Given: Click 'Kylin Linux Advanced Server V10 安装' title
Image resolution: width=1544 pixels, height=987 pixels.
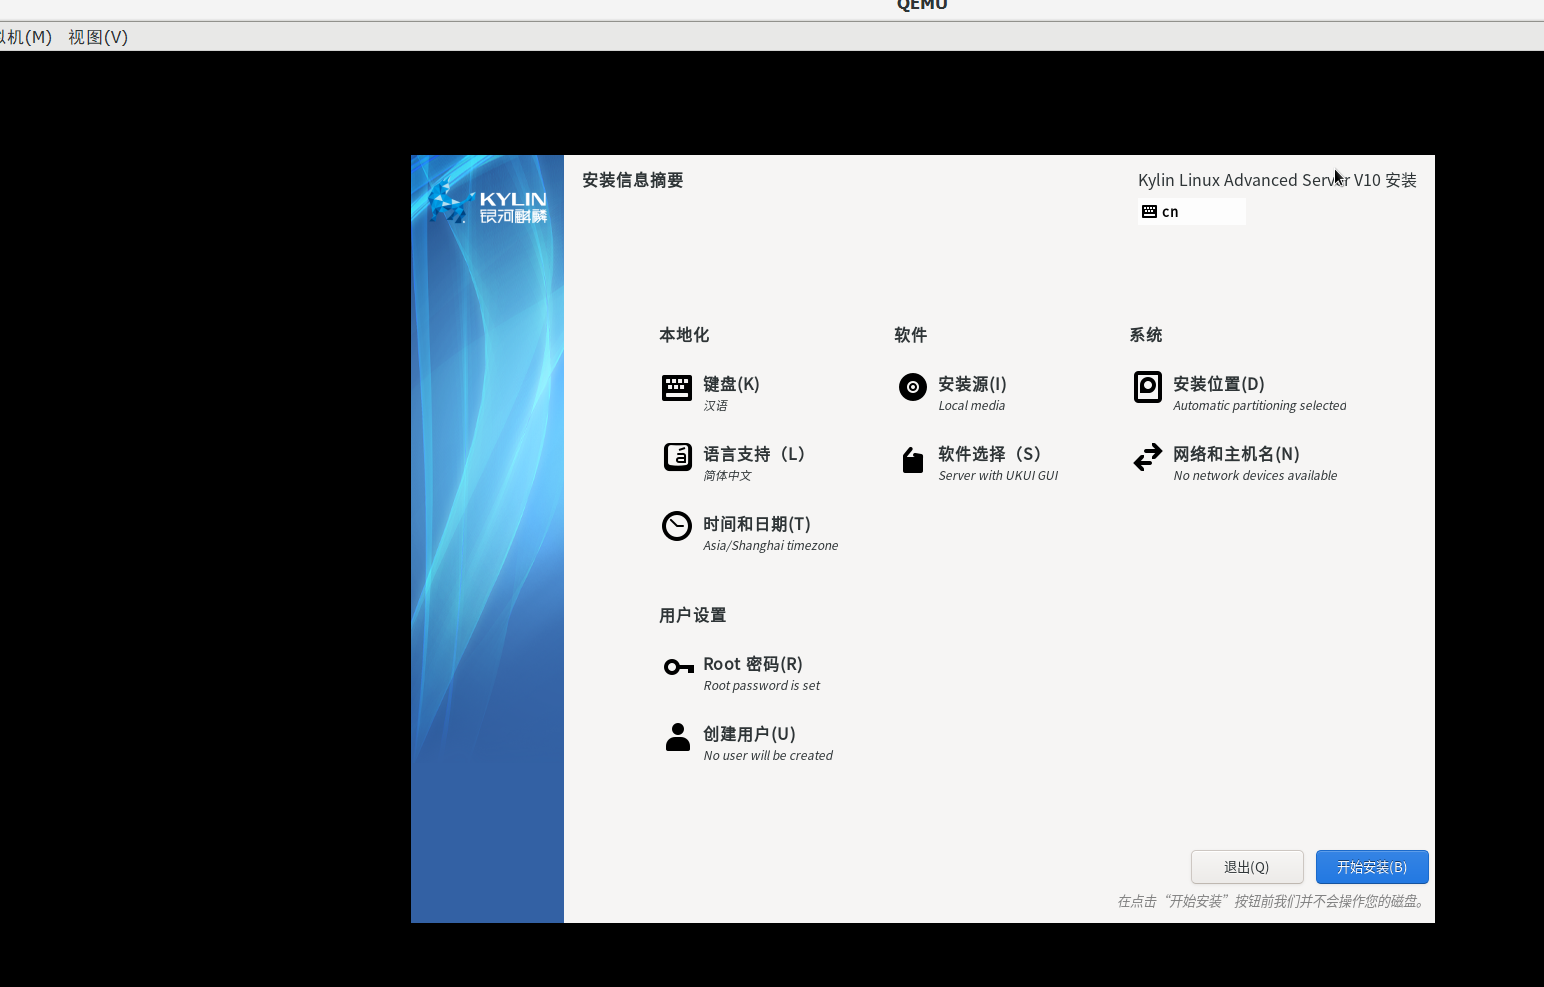Looking at the screenshot, I should pos(1277,180).
